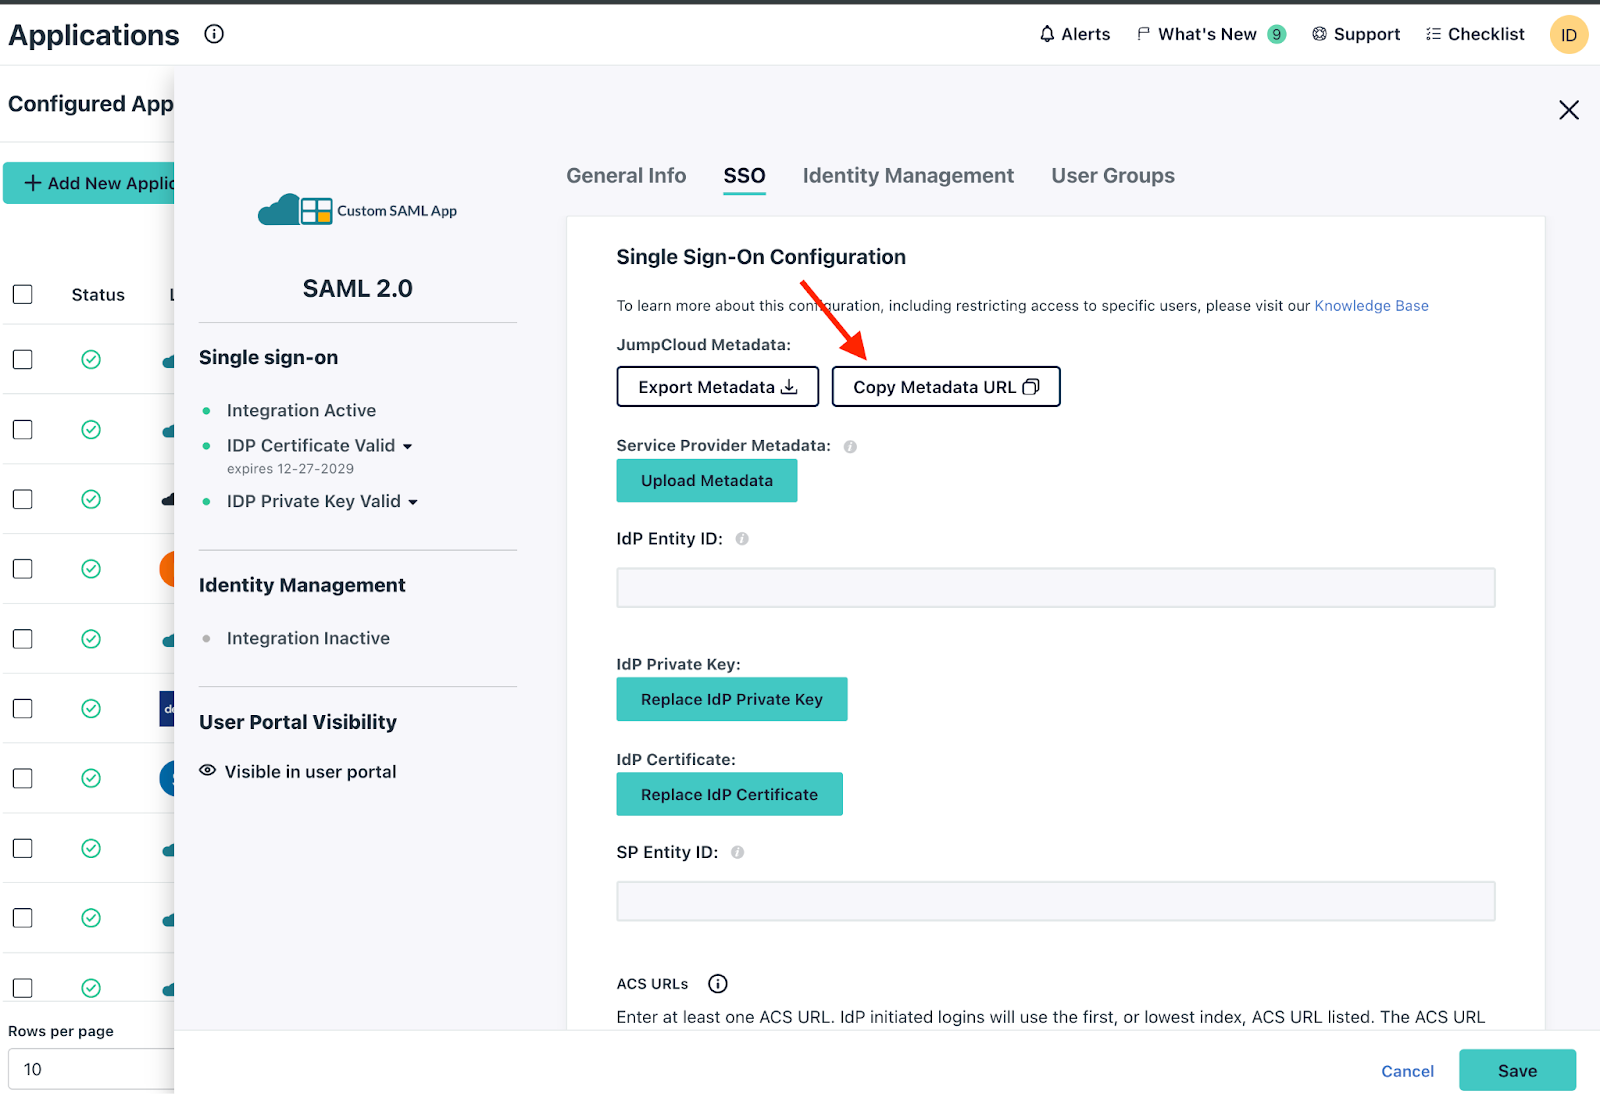Click the ID user avatar
The height and width of the screenshot is (1094, 1600).
(x=1569, y=35)
